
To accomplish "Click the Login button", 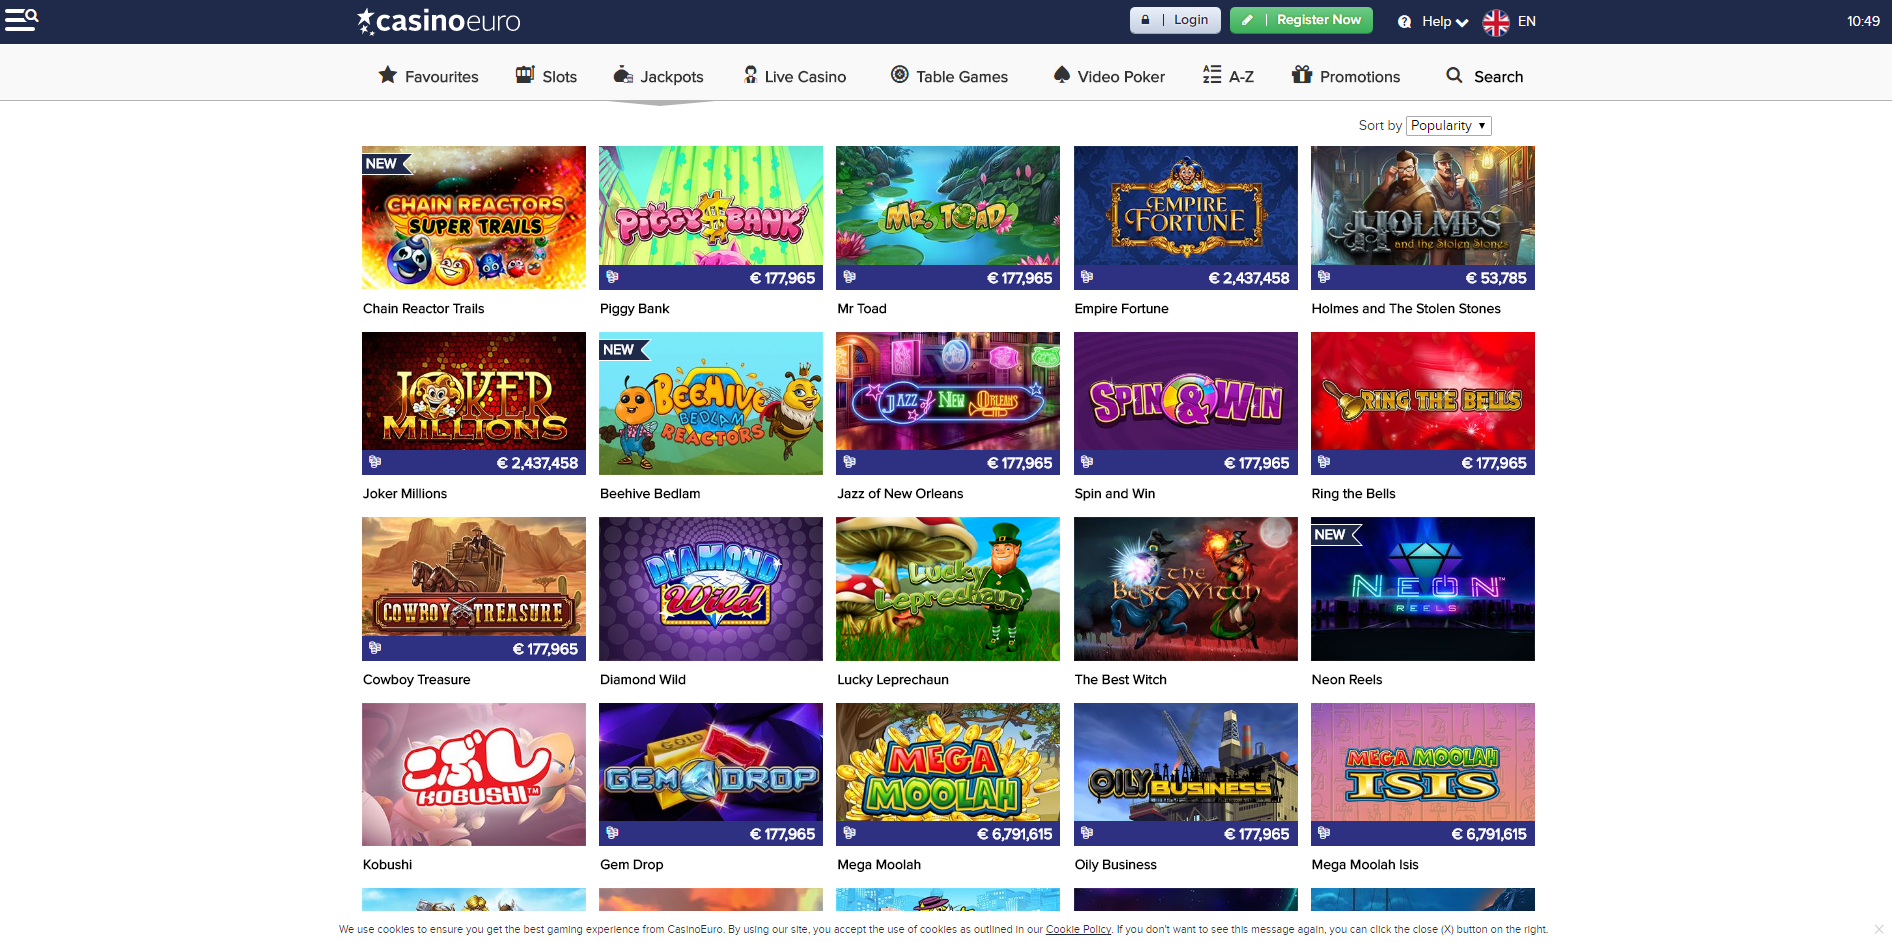I will (x=1175, y=20).
